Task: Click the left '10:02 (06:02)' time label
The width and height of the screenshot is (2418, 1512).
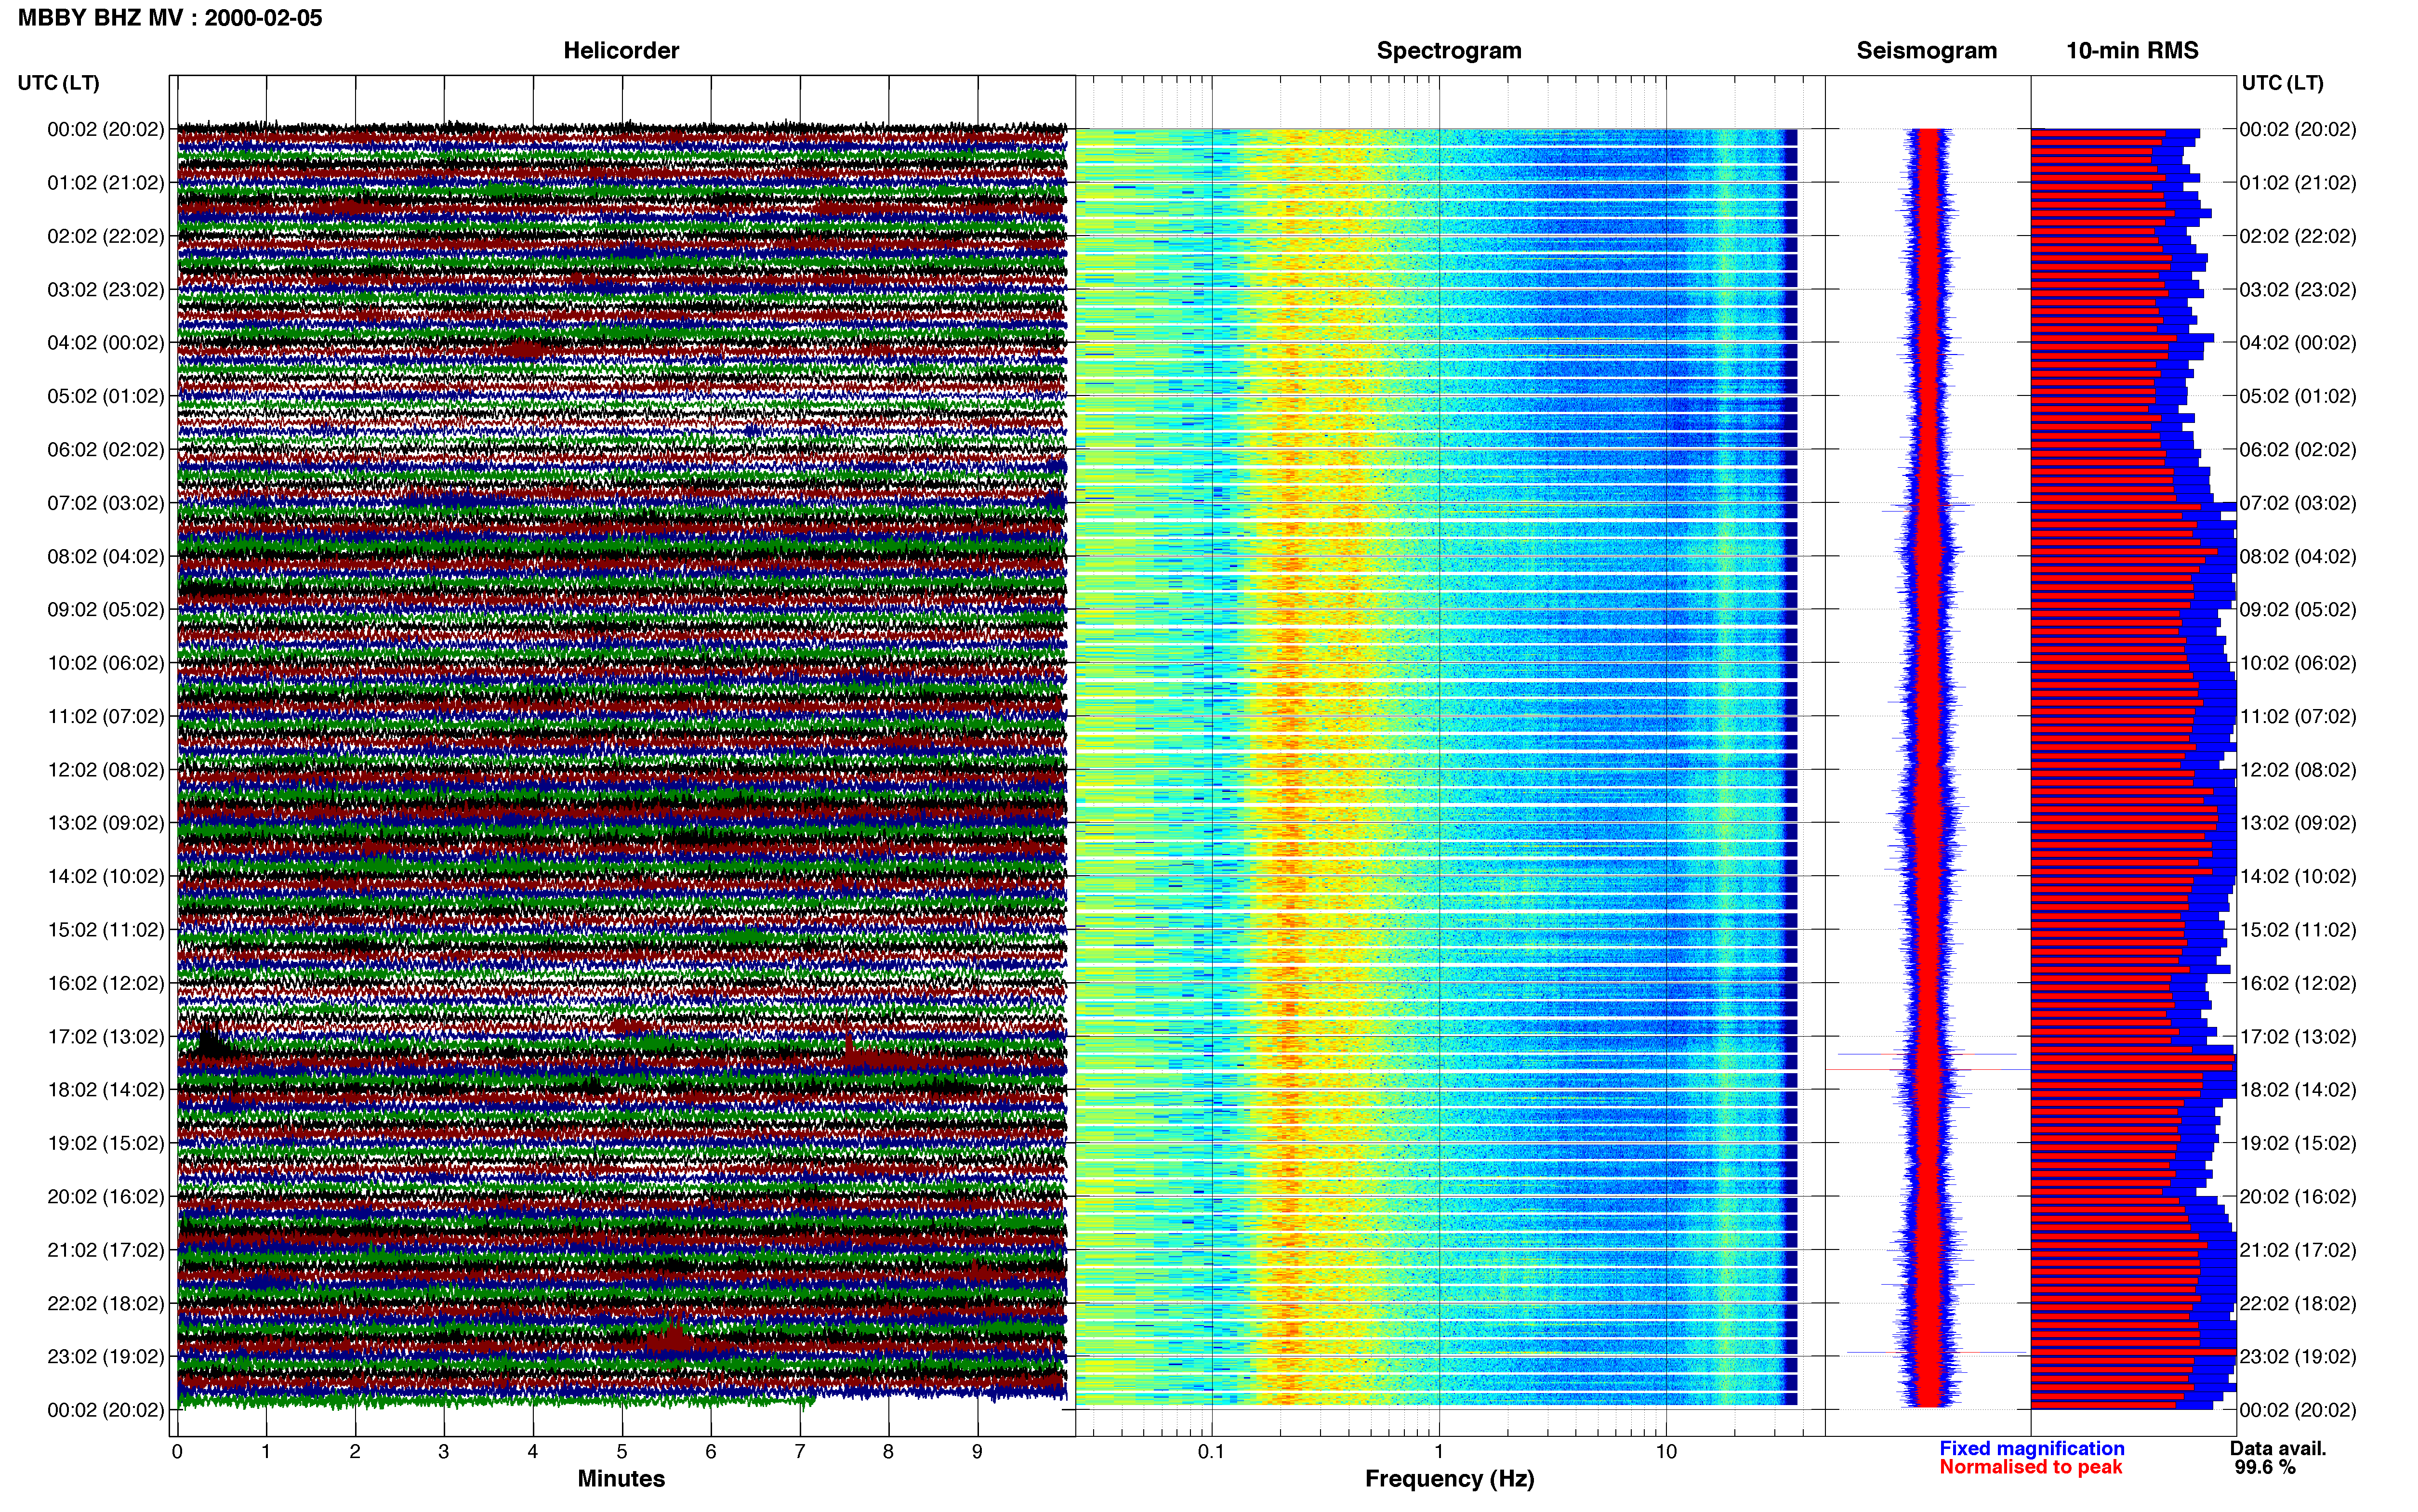Action: (x=106, y=663)
